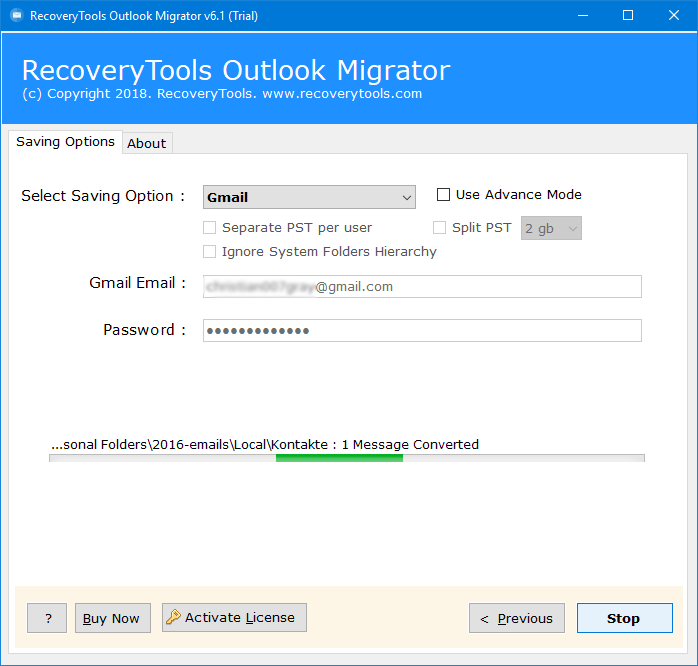Close the Outlook Migrator window
Screen dimensions: 698x666
674,16
